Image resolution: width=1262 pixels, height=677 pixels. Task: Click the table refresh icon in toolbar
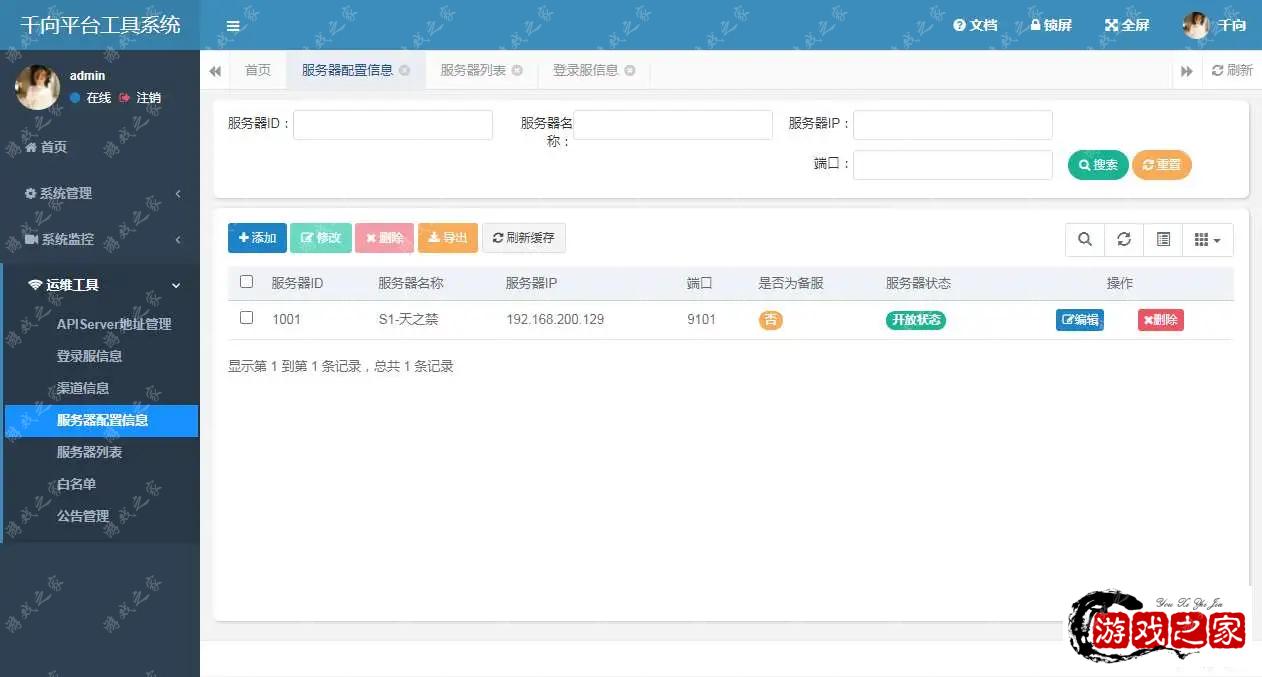point(1124,239)
